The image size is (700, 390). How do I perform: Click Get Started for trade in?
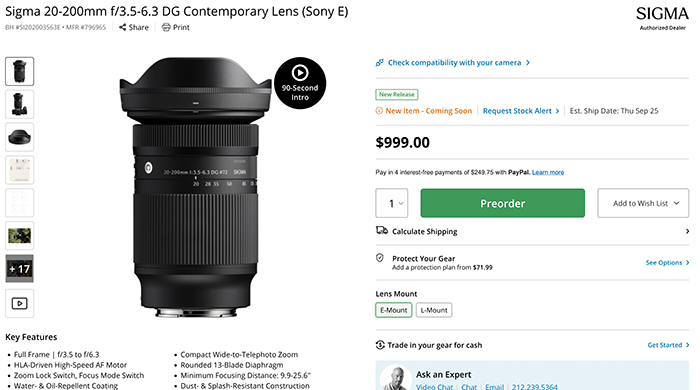668,345
